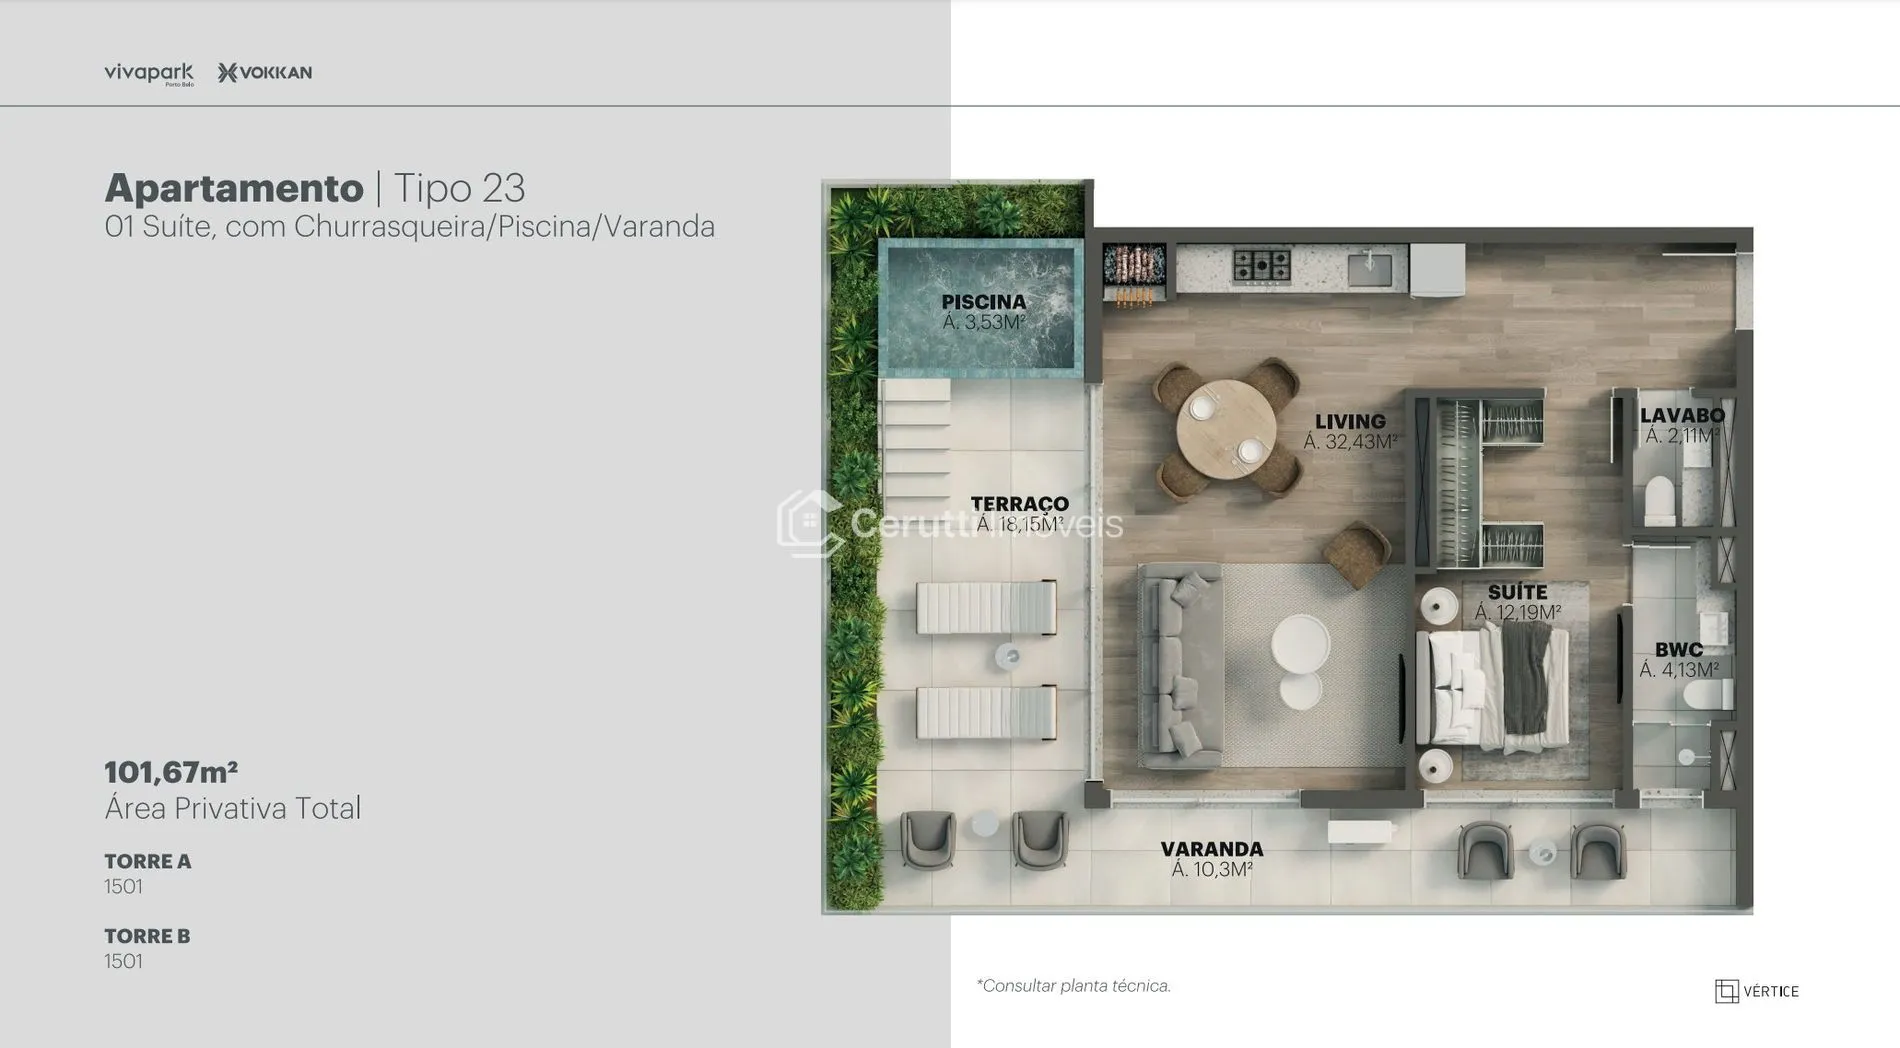Click the Consultar planta técnica footnote
Viewport: 1900px width, 1048px height.
click(1073, 986)
